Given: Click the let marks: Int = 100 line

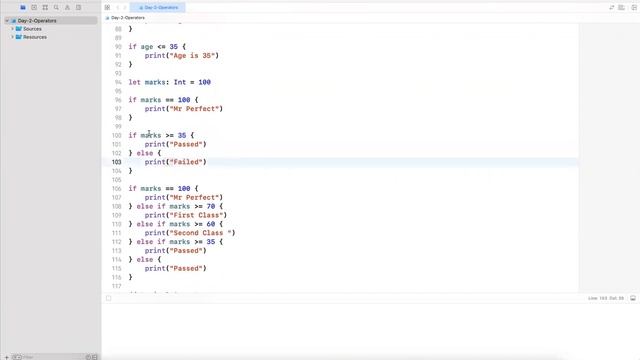Looking at the screenshot, I should pyautogui.click(x=170, y=82).
